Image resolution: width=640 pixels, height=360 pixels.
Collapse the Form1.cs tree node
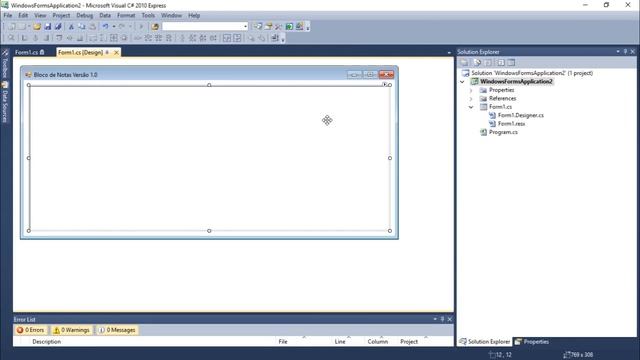pyautogui.click(x=471, y=107)
